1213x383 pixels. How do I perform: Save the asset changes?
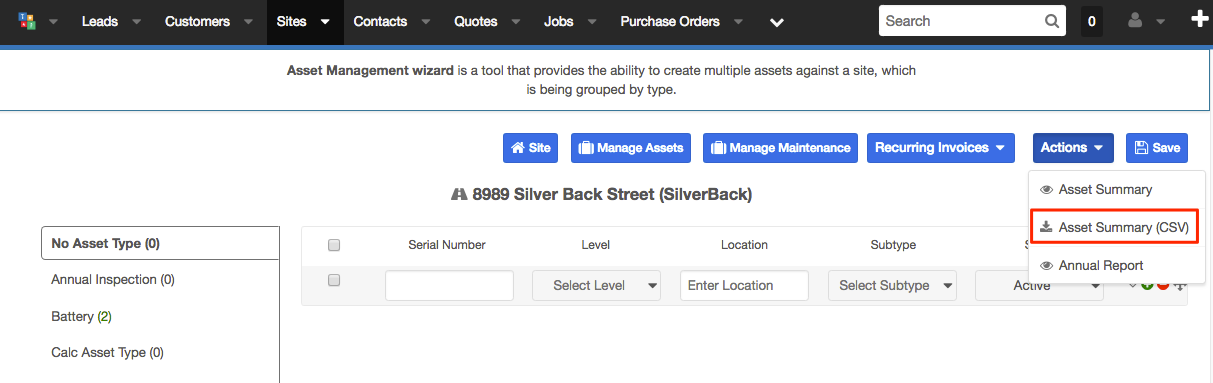[x=1157, y=148]
